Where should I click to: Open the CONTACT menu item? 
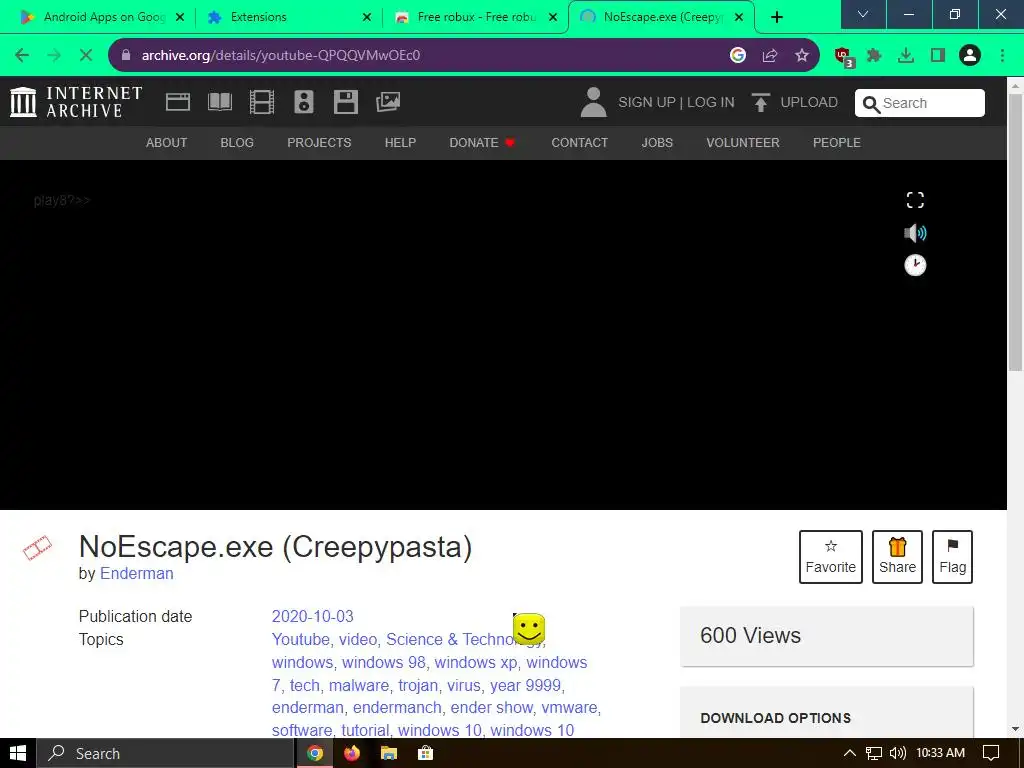click(x=579, y=142)
